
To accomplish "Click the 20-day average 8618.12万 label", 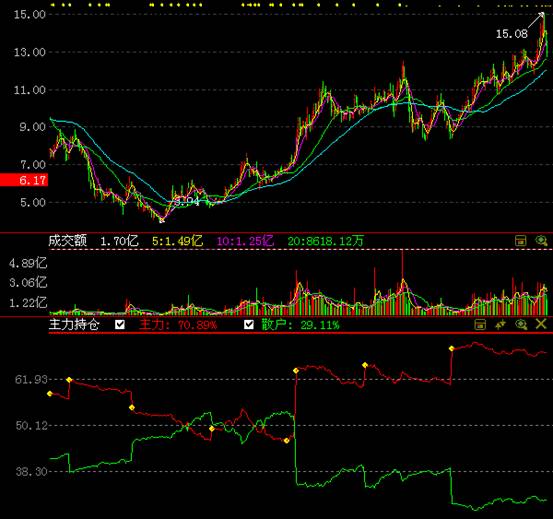I will coord(326,241).
